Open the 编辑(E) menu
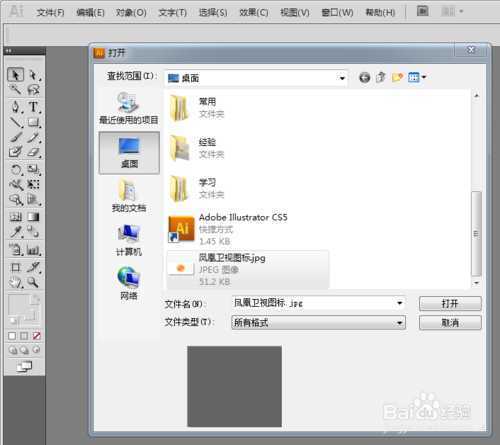Image resolution: width=500 pixels, height=445 pixels. coord(90,13)
